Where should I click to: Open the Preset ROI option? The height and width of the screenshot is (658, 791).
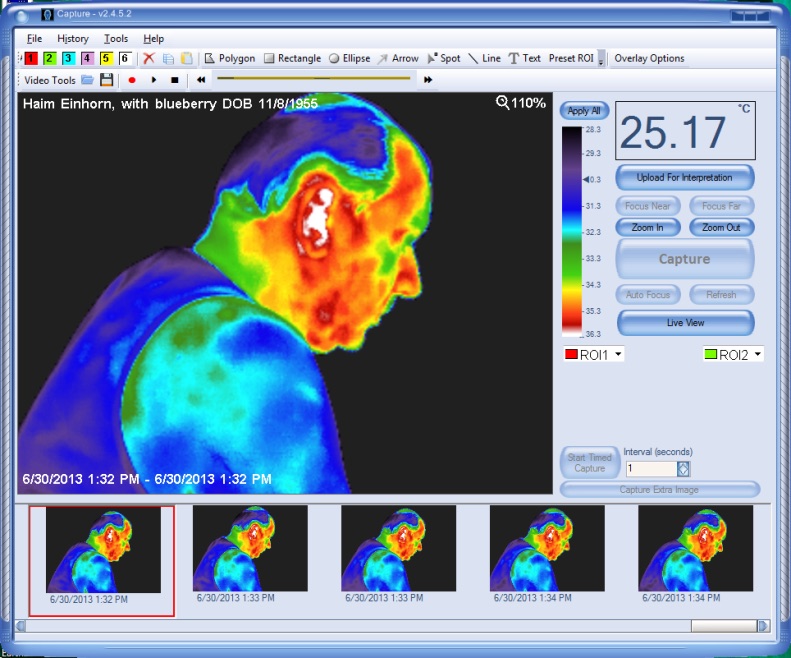coord(571,59)
